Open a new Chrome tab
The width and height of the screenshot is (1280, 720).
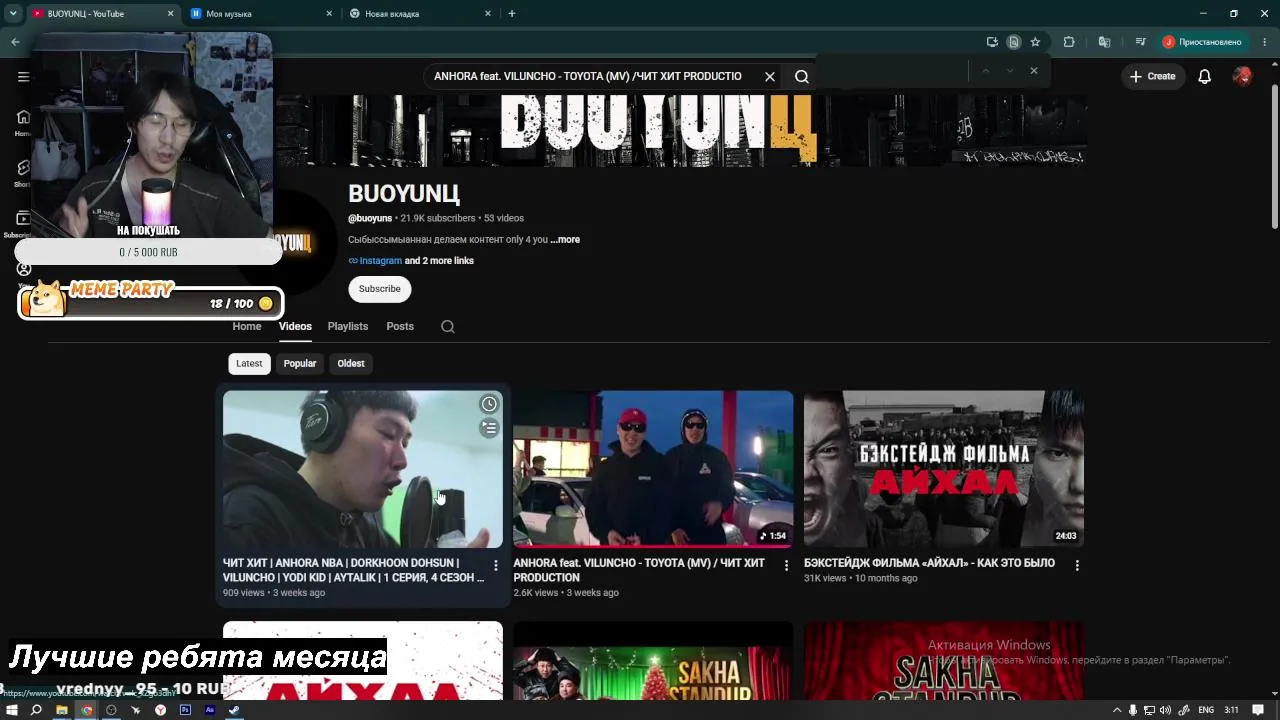tap(512, 14)
